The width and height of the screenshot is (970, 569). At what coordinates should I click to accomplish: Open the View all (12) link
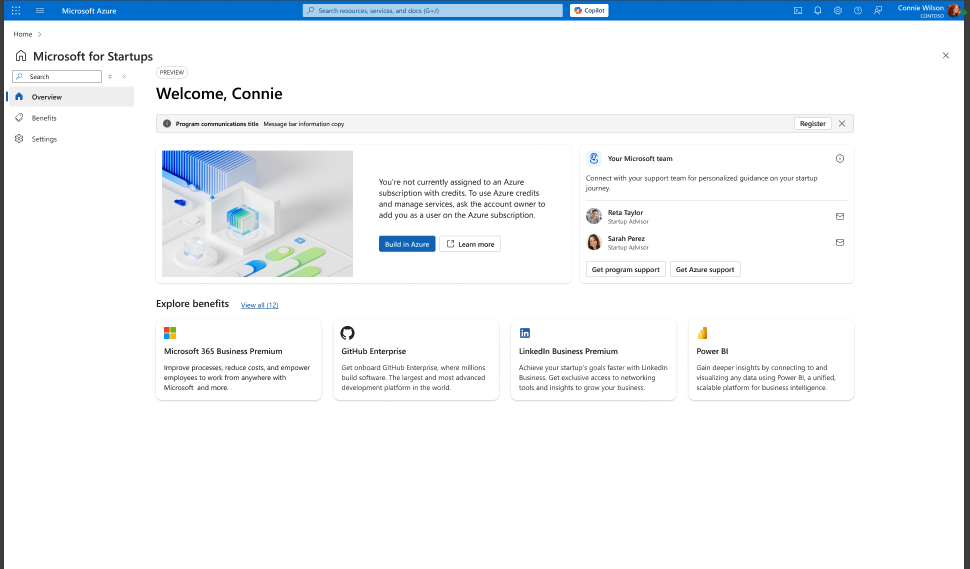point(259,305)
